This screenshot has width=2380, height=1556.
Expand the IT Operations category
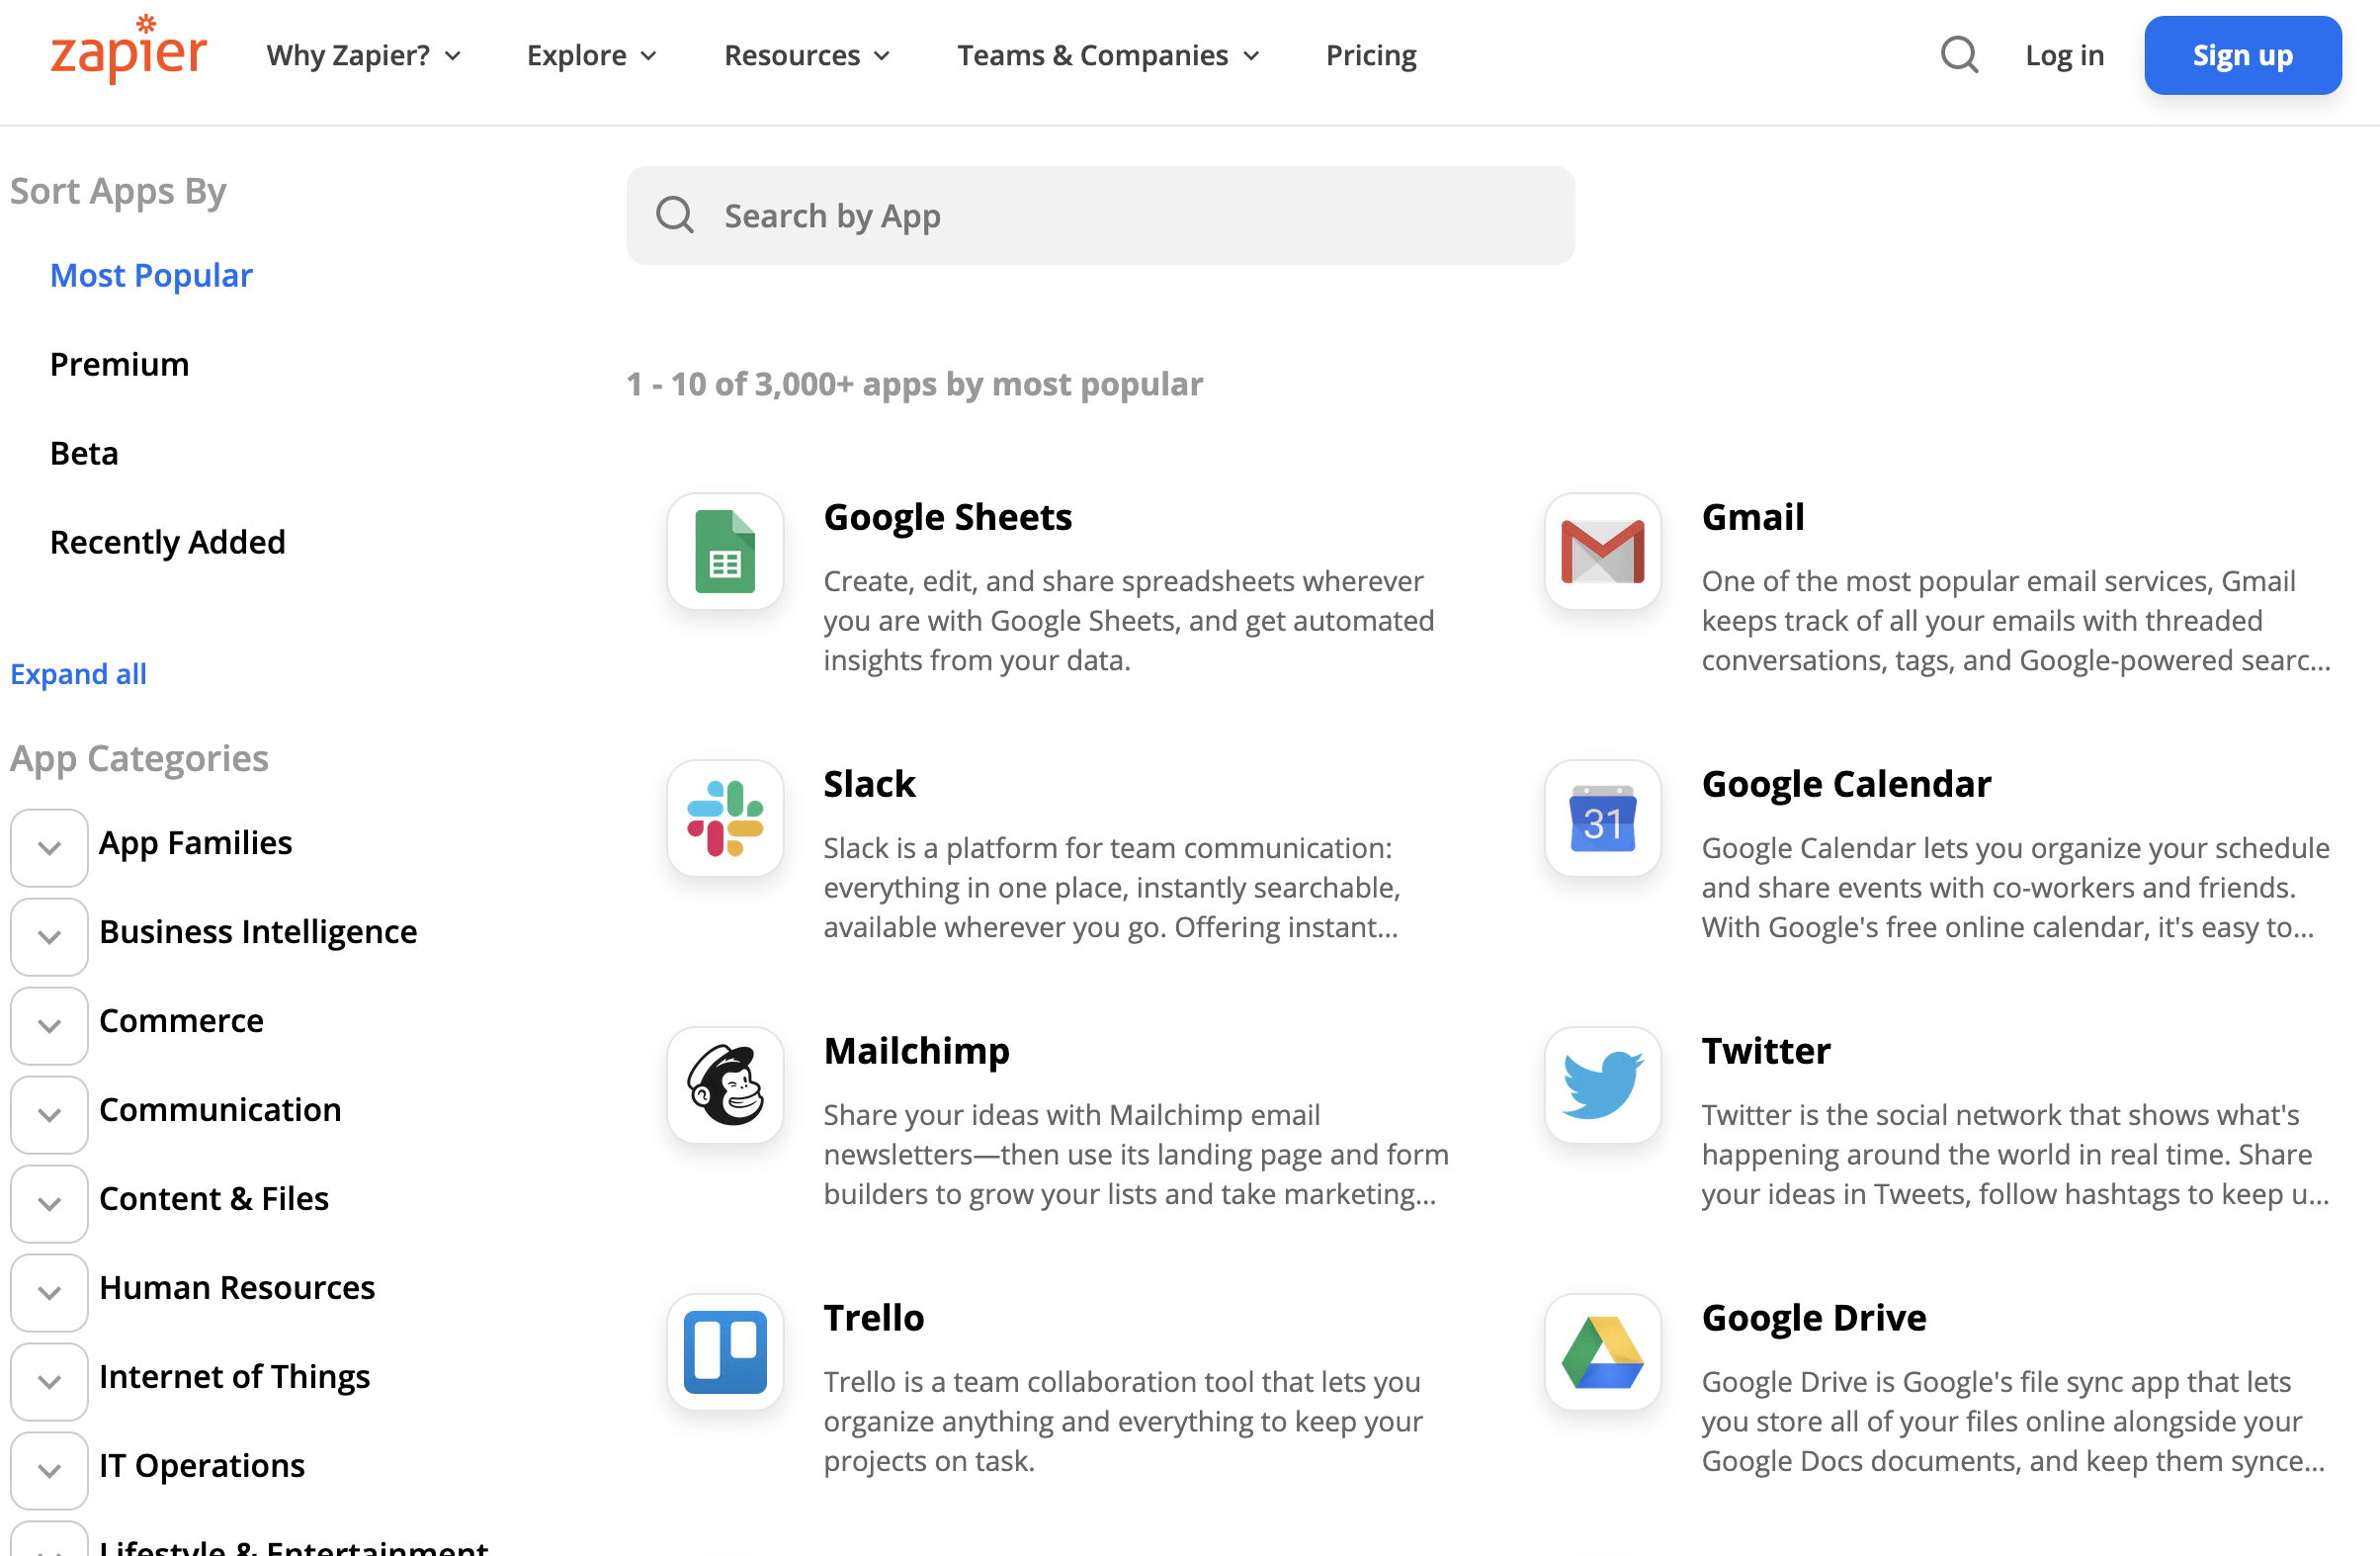(49, 1471)
